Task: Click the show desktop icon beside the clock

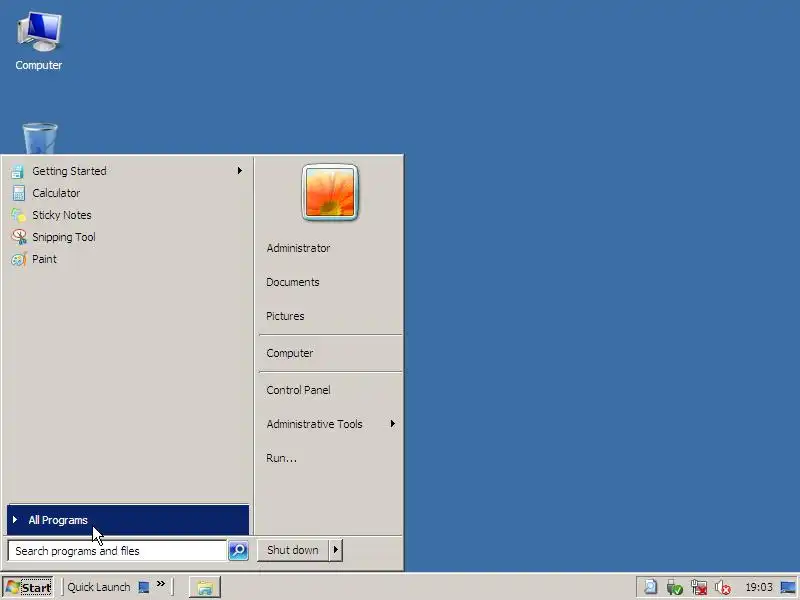Action: pos(788,587)
